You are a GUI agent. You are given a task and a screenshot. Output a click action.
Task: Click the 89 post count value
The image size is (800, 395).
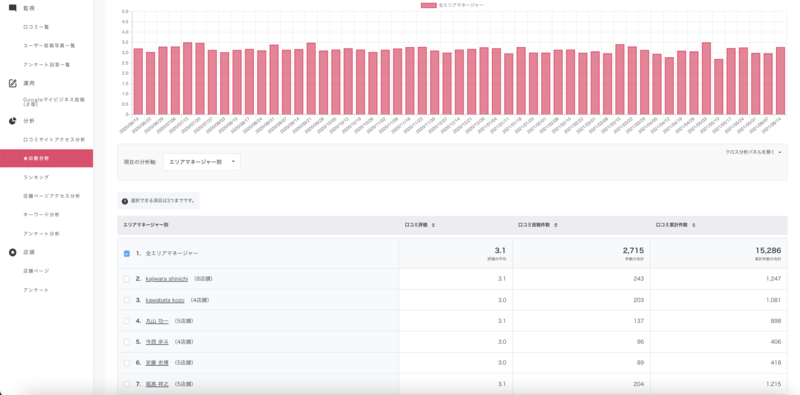pyautogui.click(x=640, y=363)
